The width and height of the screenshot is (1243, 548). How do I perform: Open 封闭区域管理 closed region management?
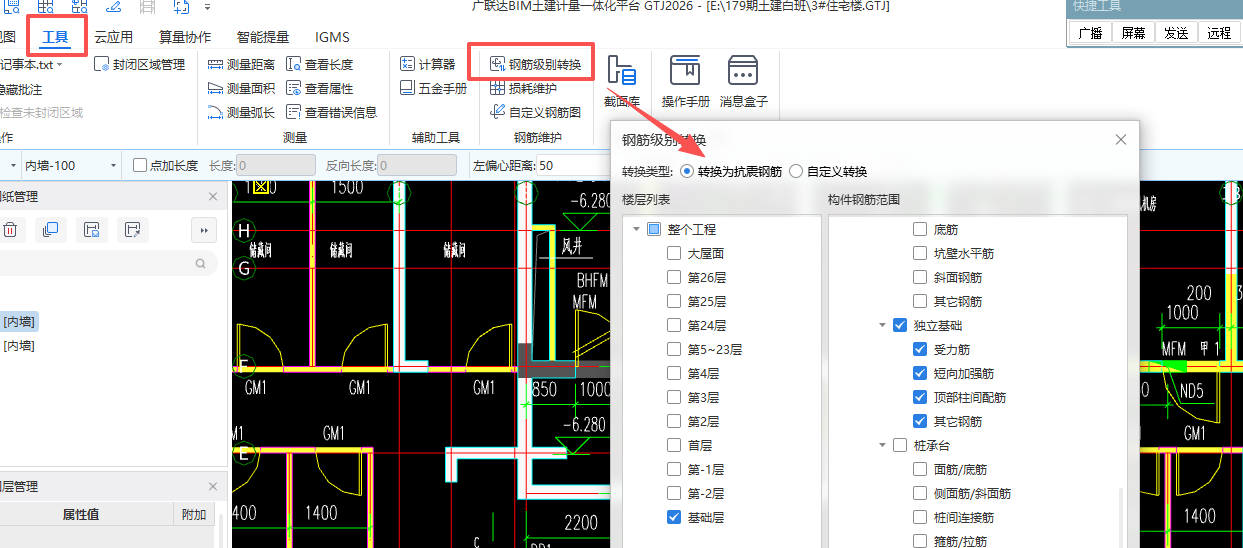pyautogui.click(x=140, y=64)
